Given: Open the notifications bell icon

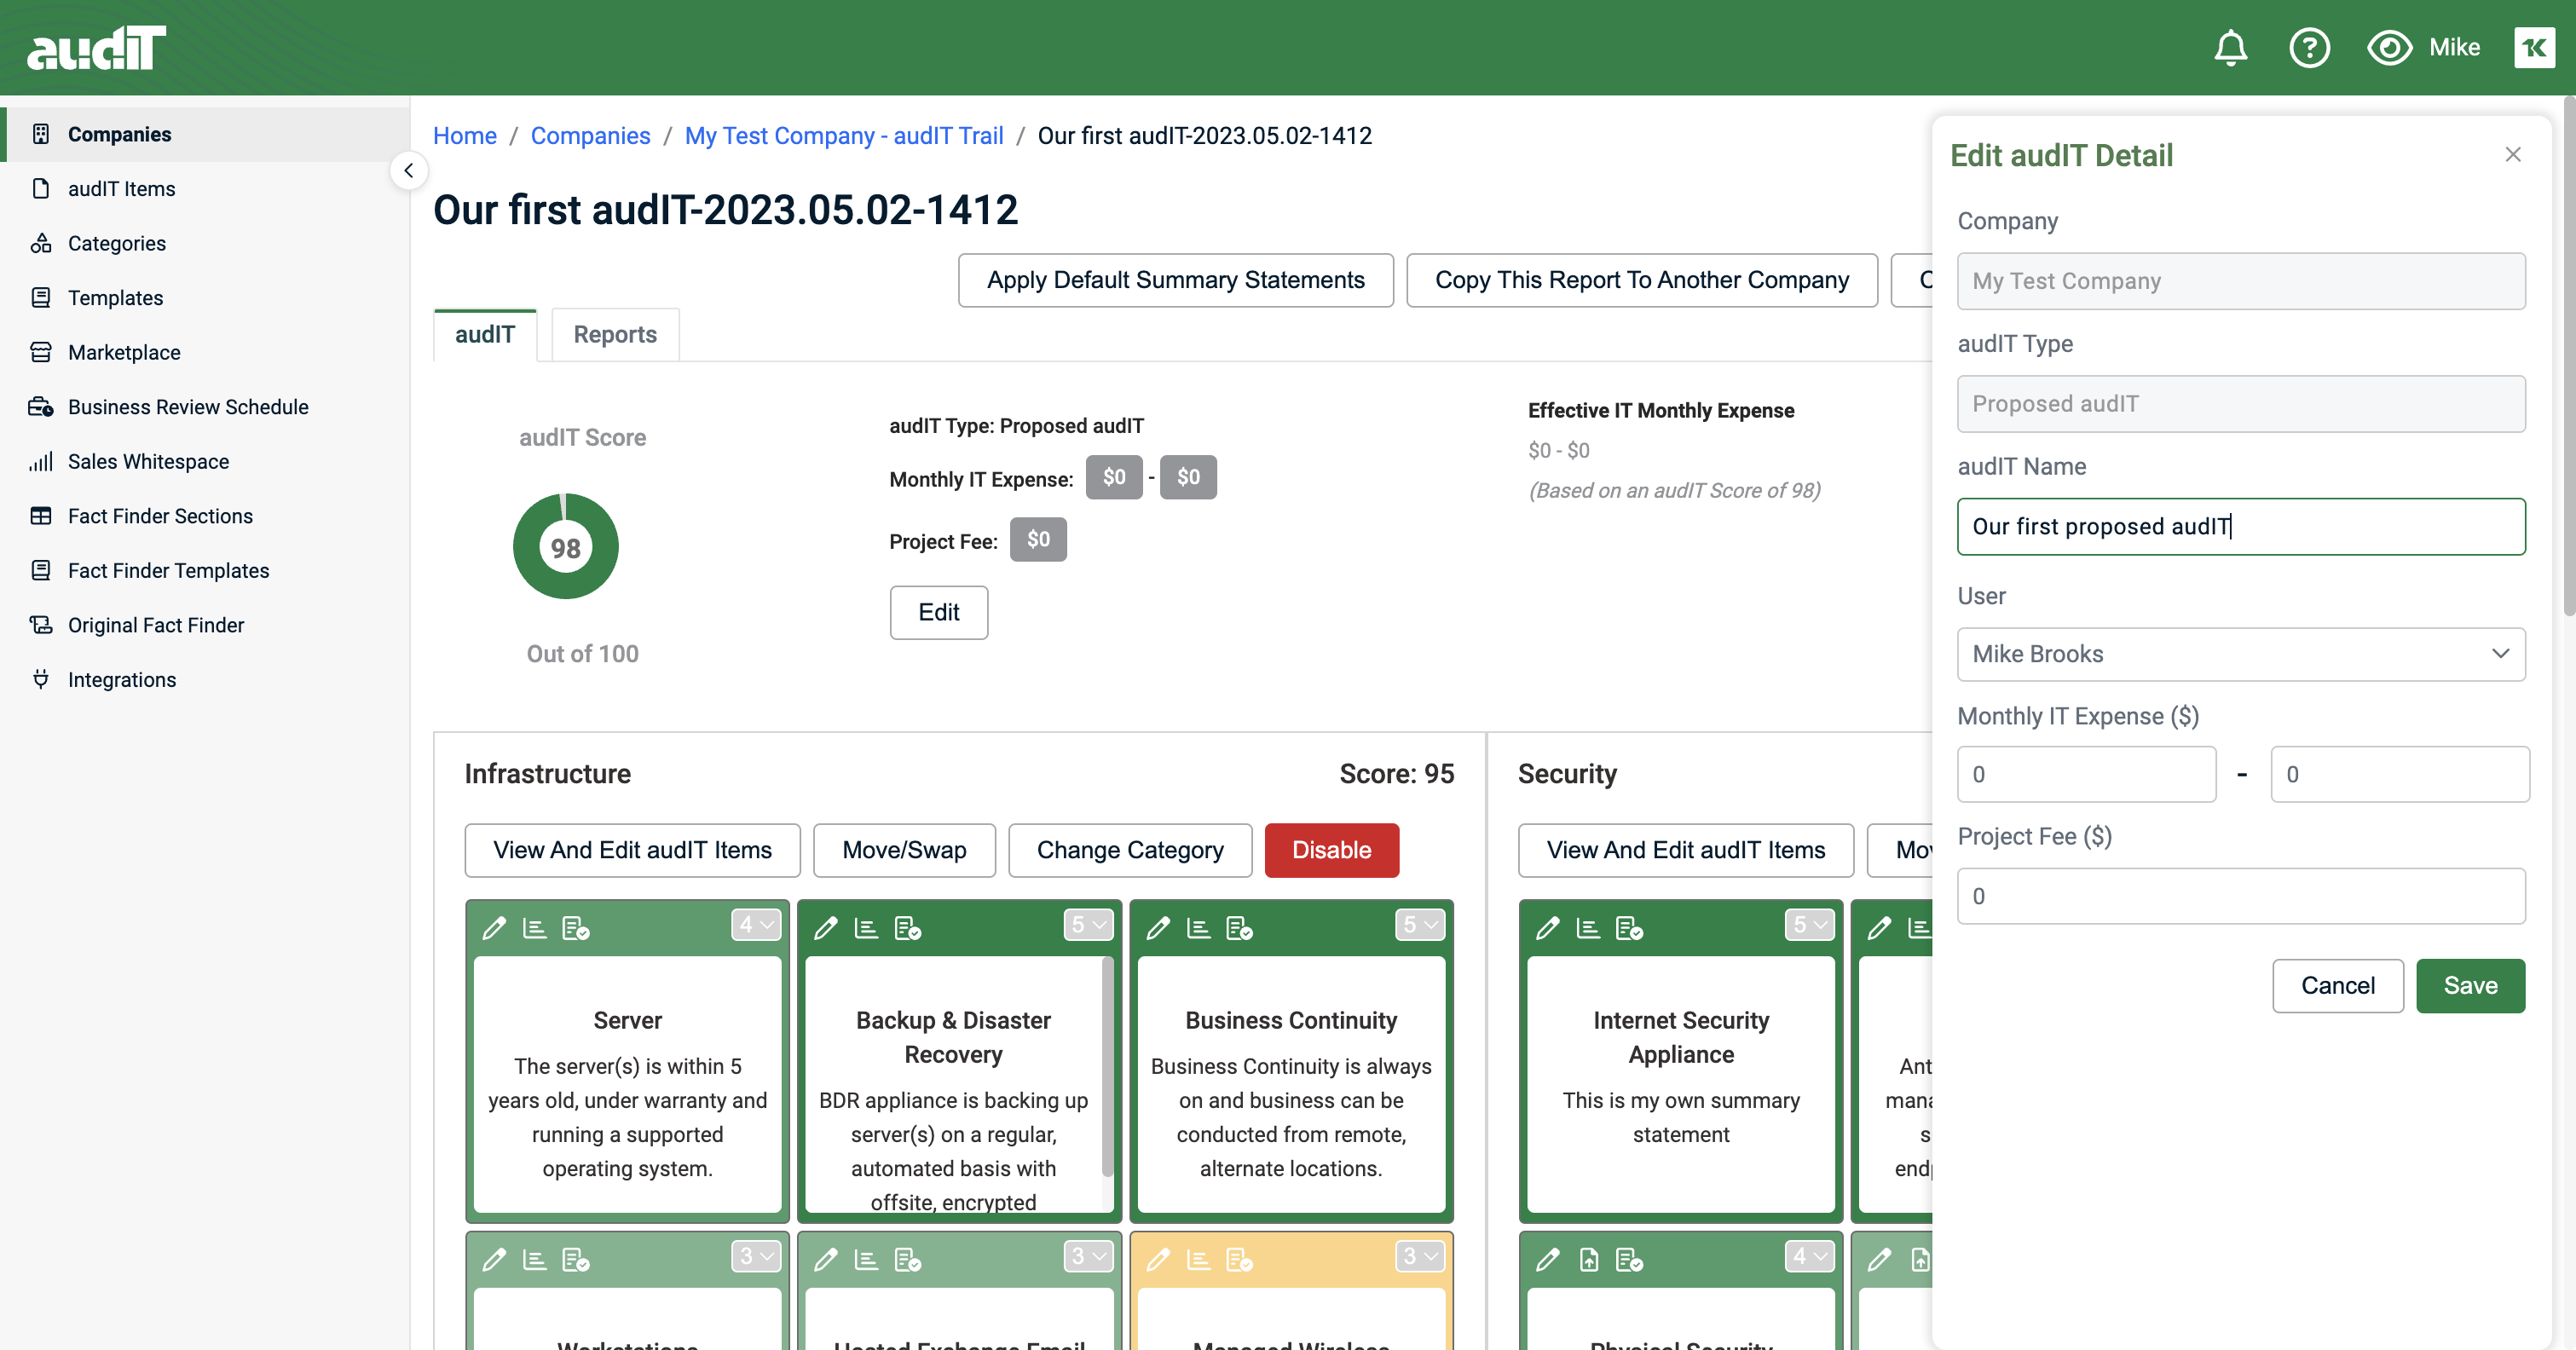Looking at the screenshot, I should (2230, 47).
